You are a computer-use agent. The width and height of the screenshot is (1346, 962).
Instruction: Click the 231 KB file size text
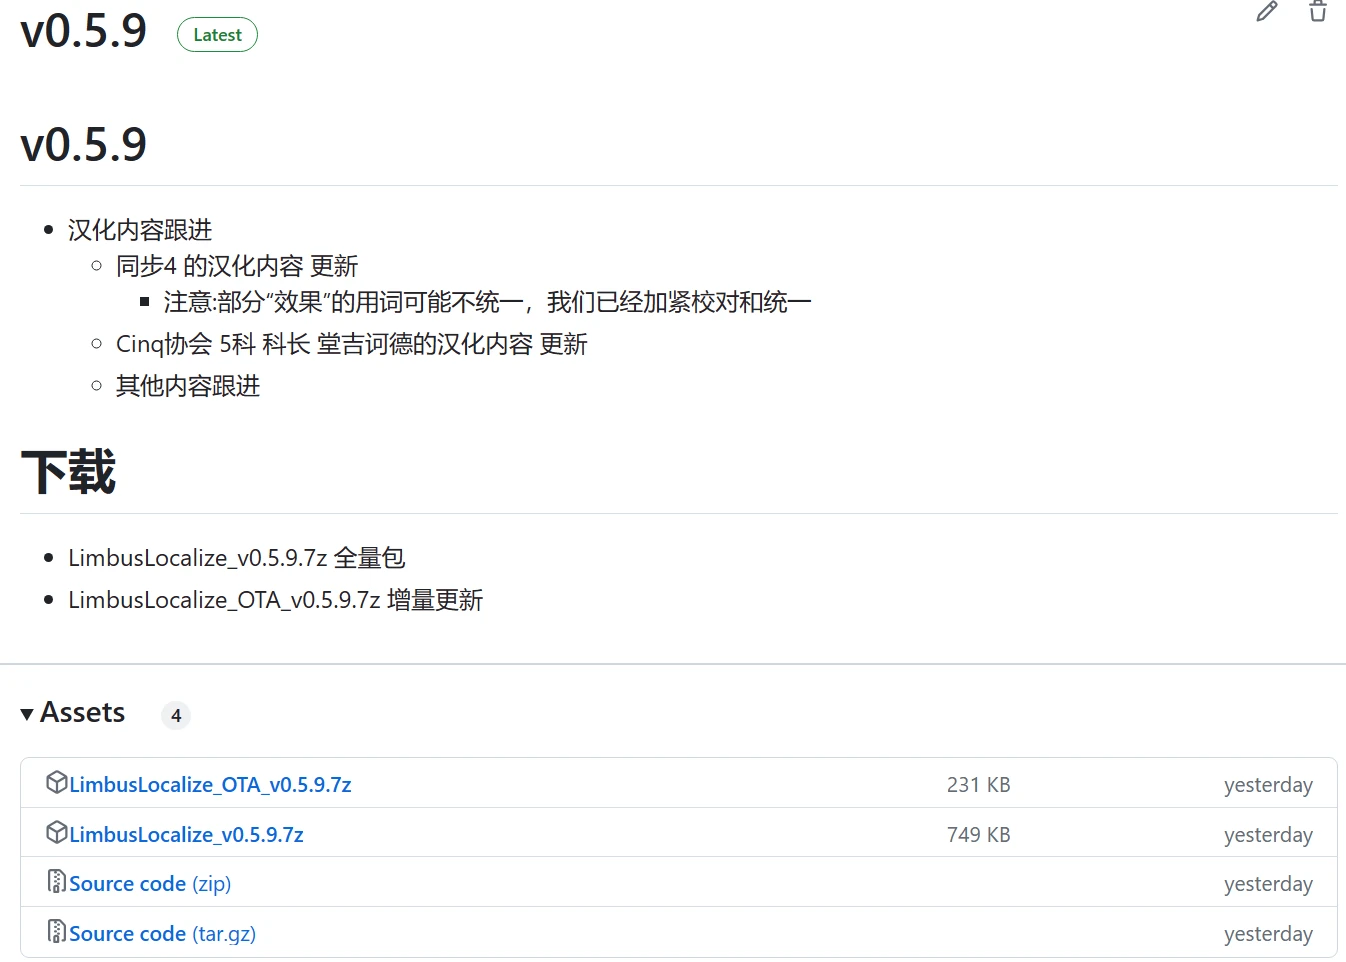(x=979, y=785)
